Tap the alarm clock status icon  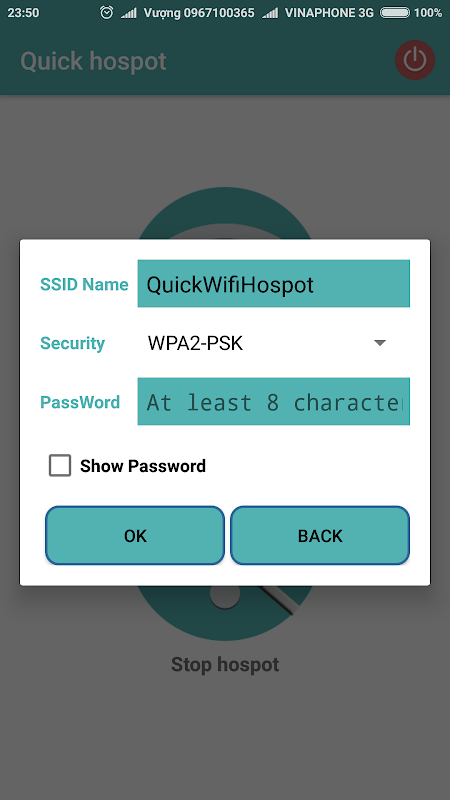[106, 13]
